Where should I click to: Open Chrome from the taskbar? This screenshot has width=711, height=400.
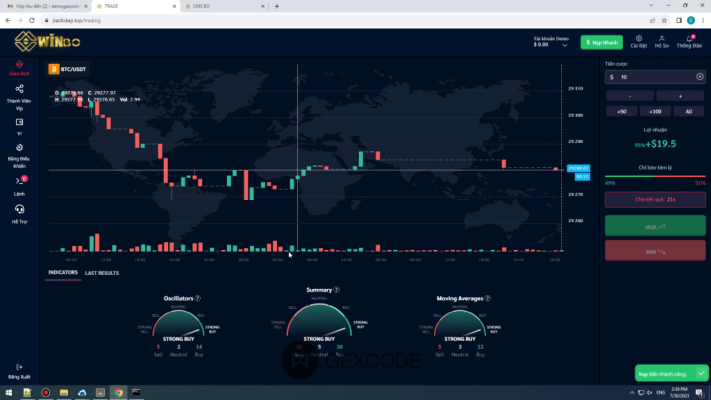pyautogui.click(x=118, y=392)
